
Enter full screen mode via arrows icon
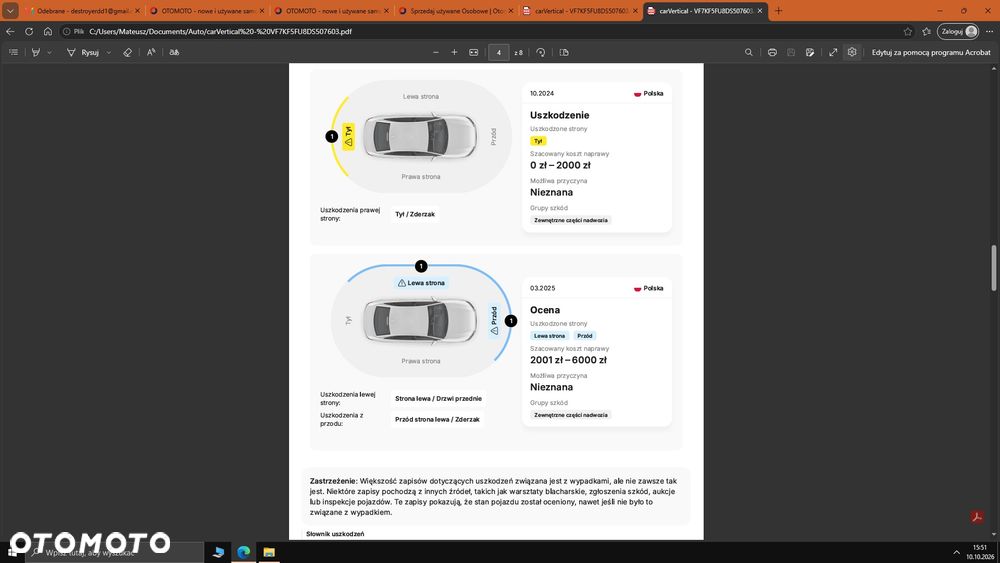click(x=833, y=52)
